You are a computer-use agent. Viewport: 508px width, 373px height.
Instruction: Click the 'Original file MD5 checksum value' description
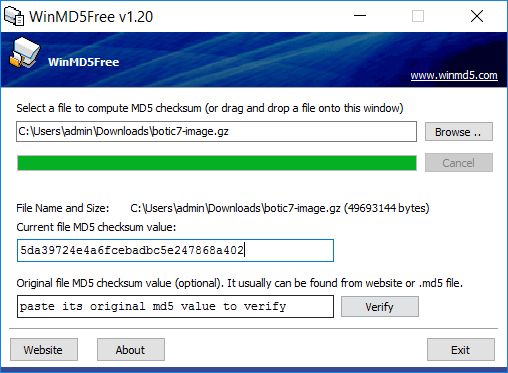point(239,283)
